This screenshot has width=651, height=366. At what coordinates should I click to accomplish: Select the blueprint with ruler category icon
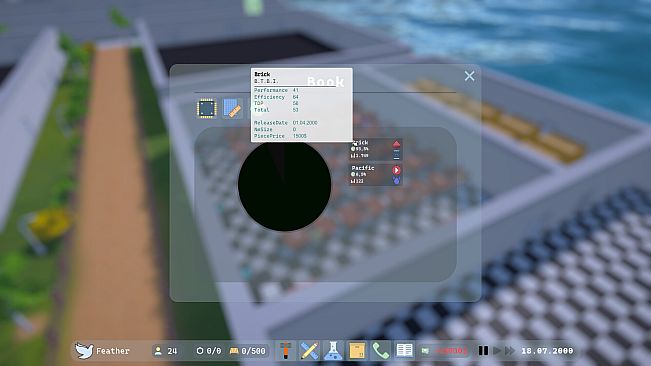click(232, 109)
